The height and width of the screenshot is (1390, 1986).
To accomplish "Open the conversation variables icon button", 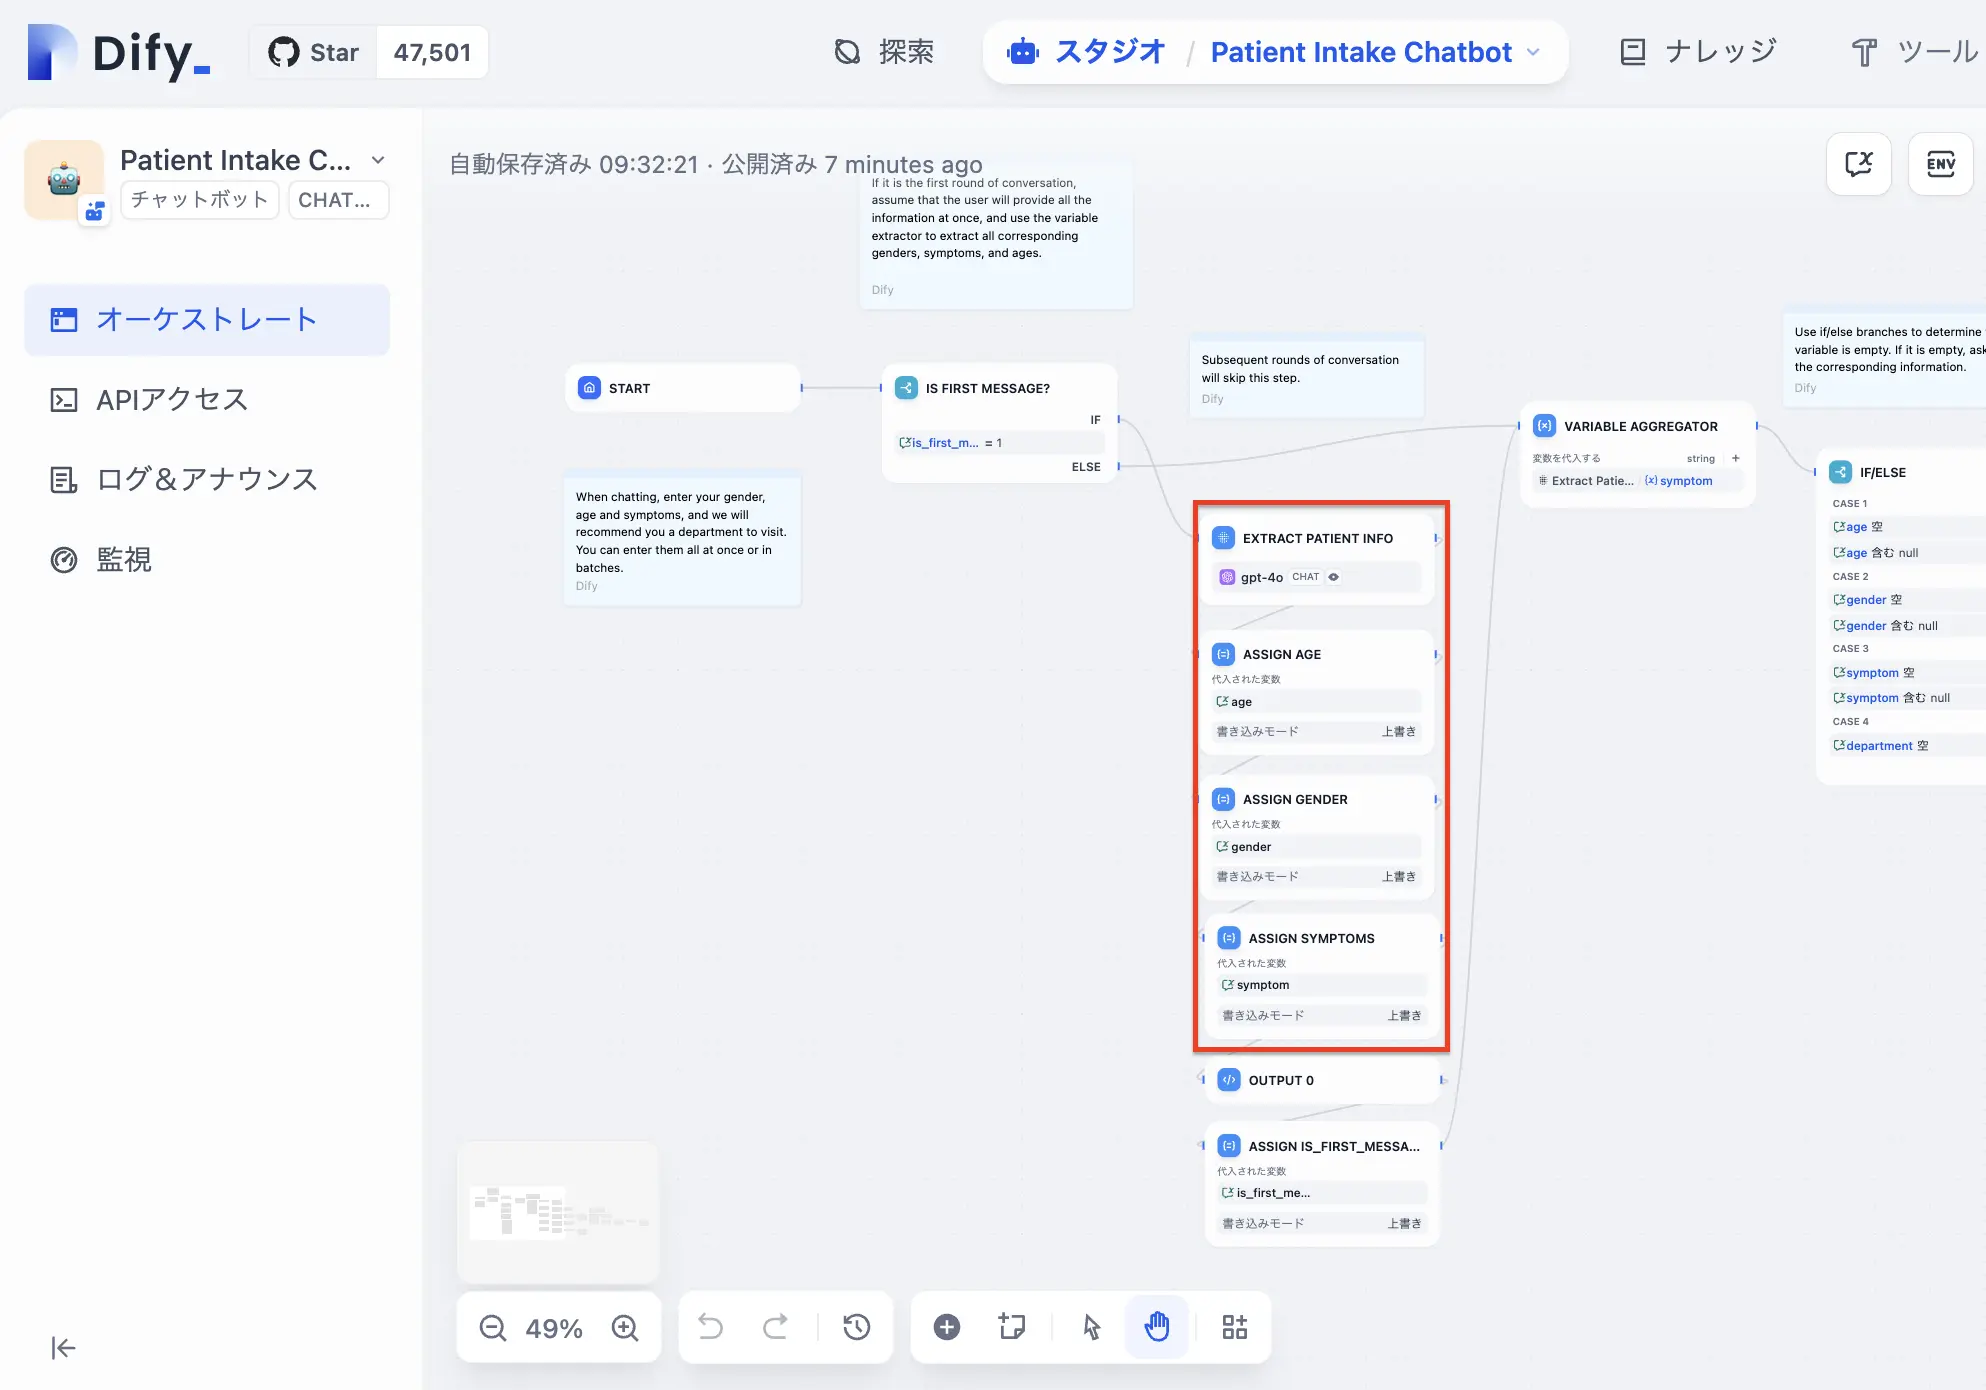I will point(1859,164).
